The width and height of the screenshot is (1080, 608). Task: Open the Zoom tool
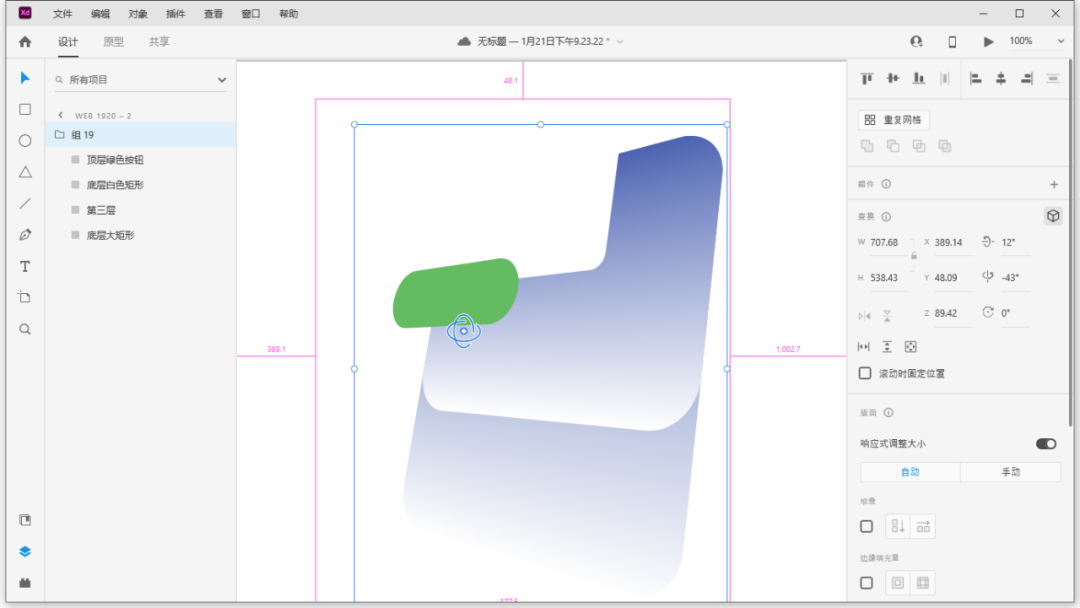click(x=25, y=329)
